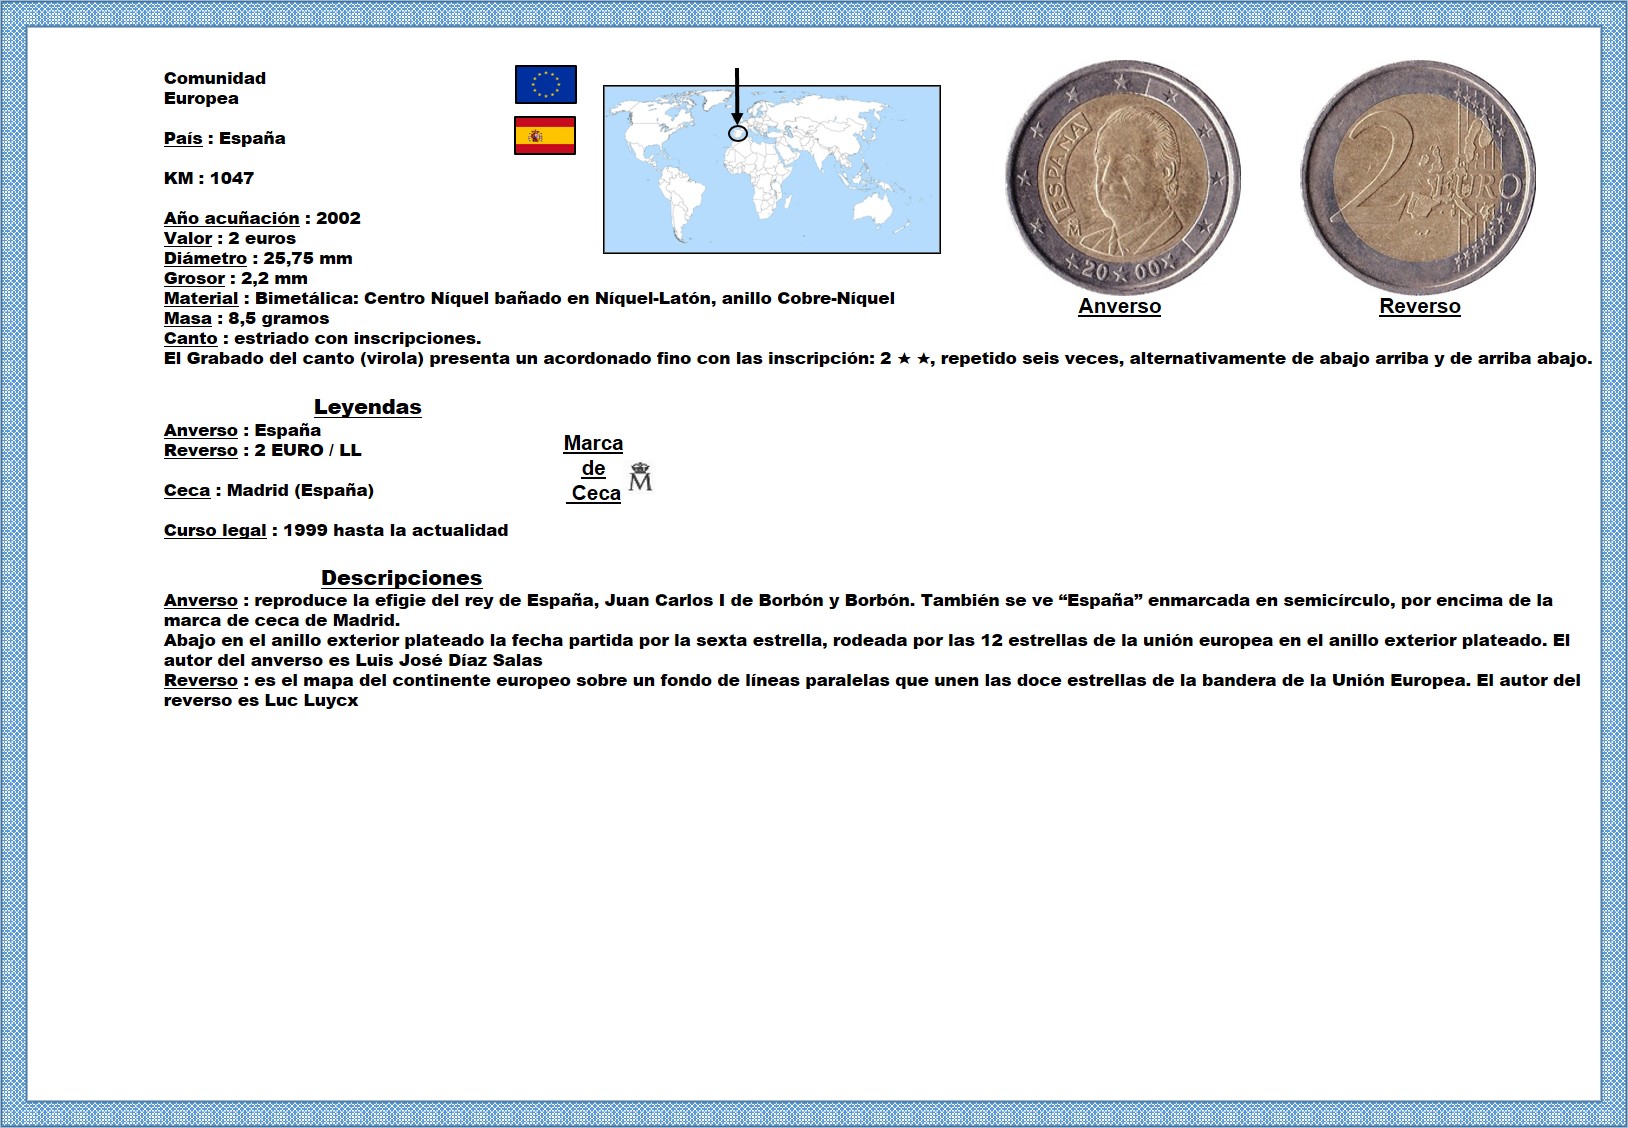The width and height of the screenshot is (1628, 1128).
Task: Click the Marca de Ceca label
Action: click(x=594, y=468)
